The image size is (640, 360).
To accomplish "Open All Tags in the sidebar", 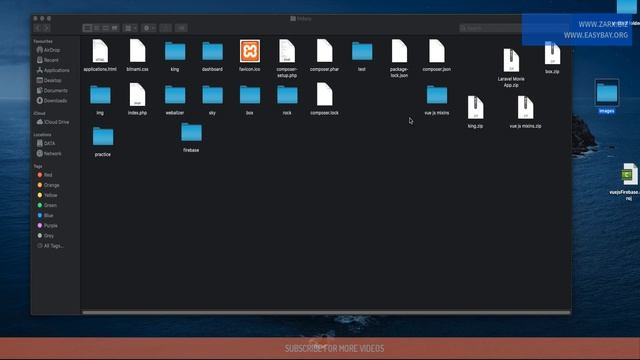I will [x=50, y=246].
